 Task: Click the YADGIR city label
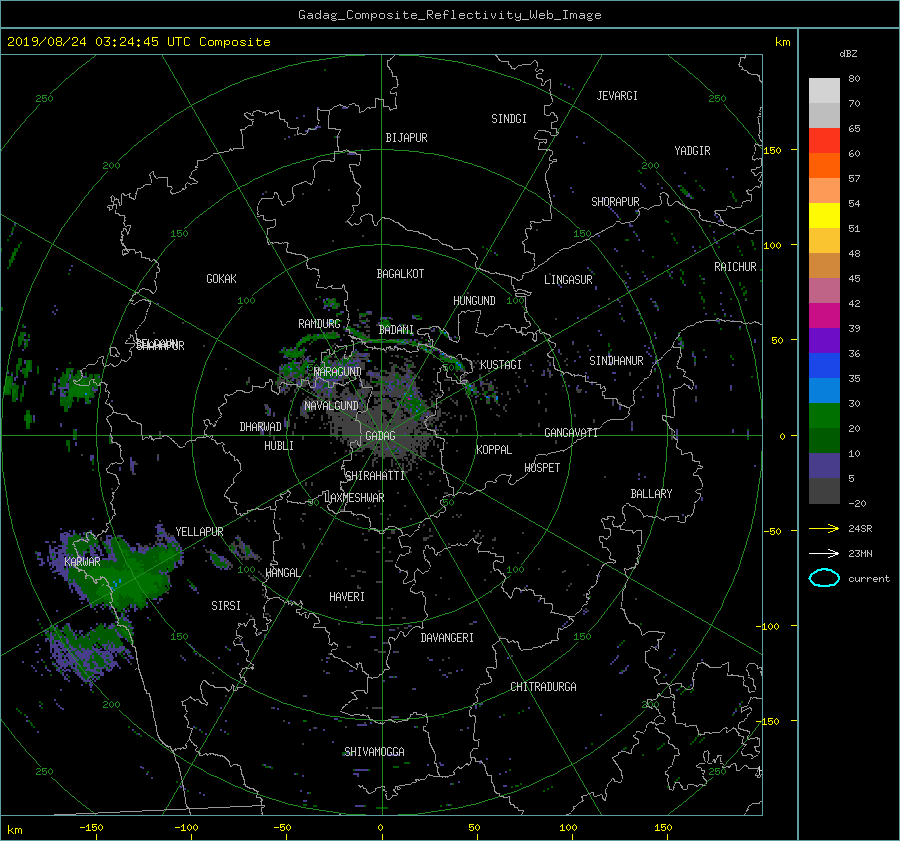pyautogui.click(x=692, y=151)
